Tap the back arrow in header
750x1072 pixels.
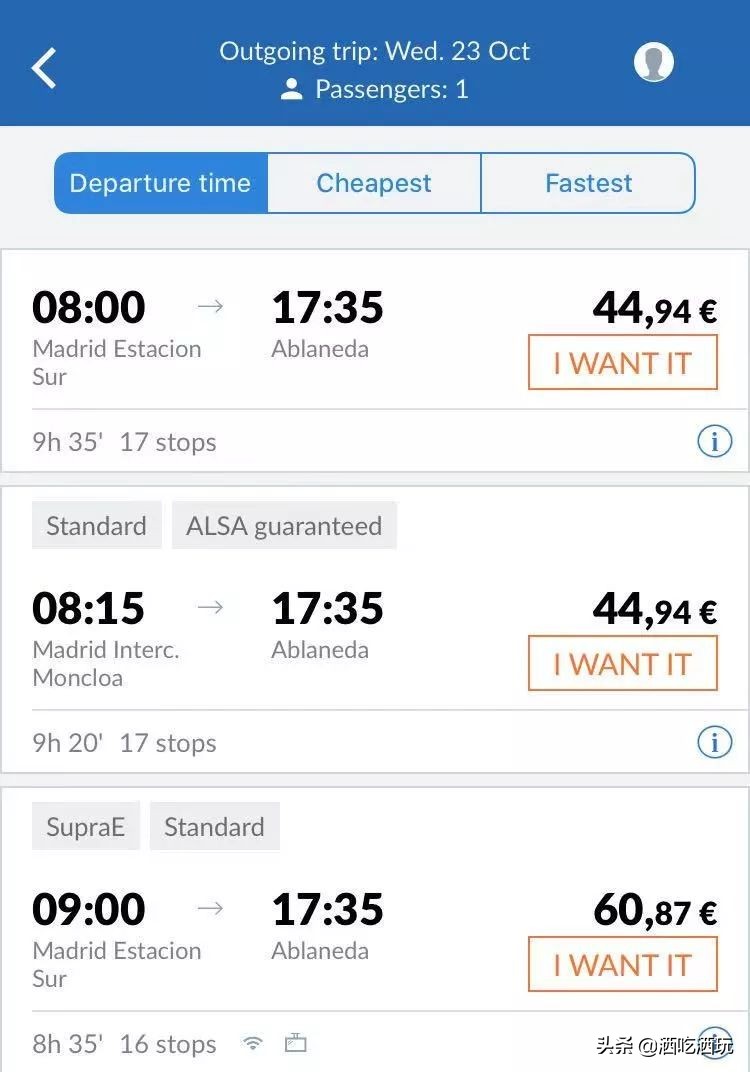(44, 68)
